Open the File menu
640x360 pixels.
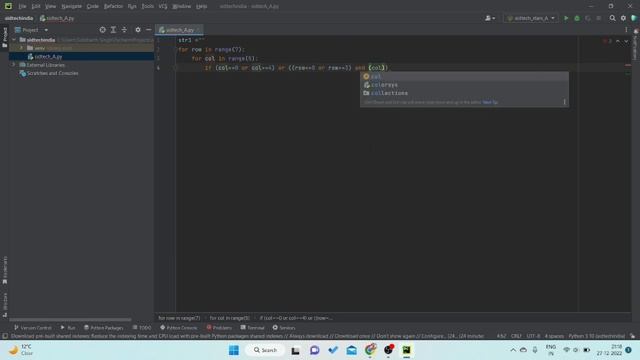pos(22,6)
